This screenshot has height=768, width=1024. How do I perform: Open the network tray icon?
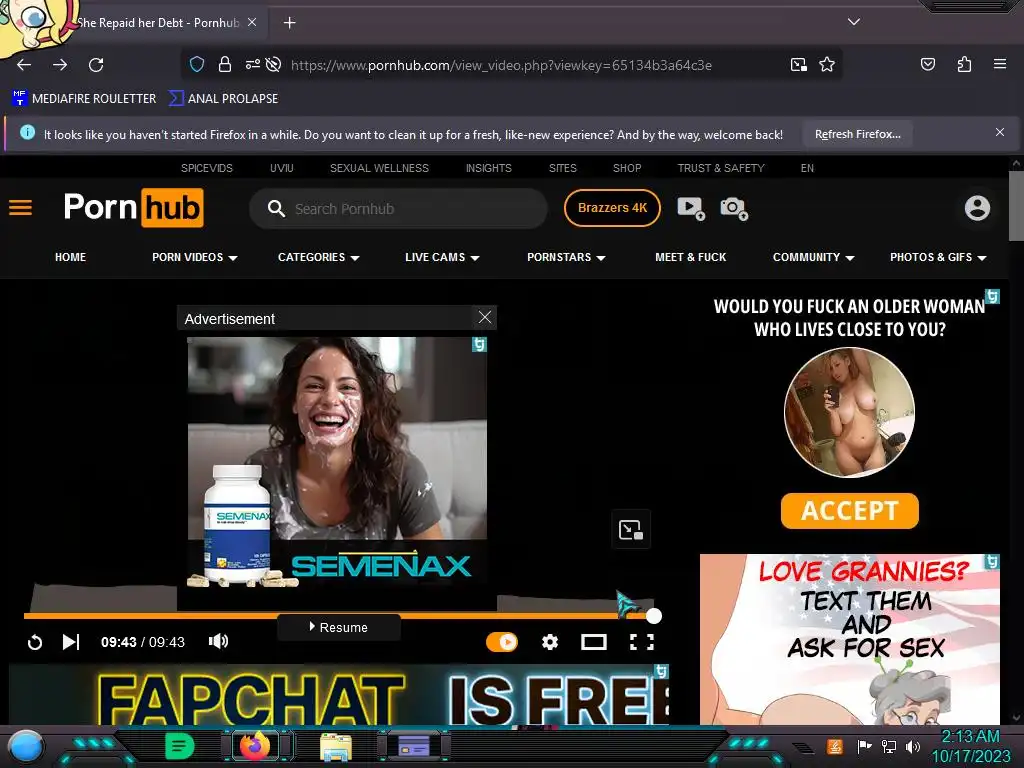(888, 746)
